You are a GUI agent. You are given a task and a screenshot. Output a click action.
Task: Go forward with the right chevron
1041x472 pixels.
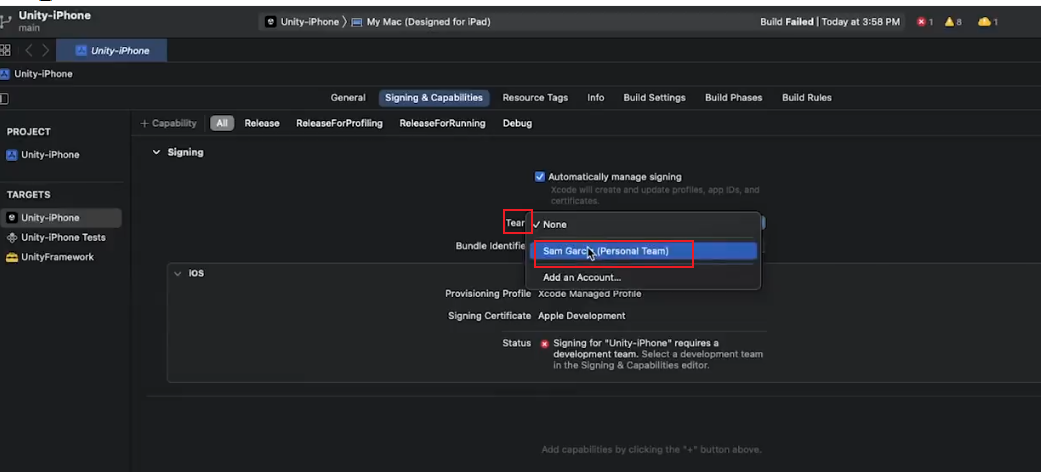click(46, 50)
